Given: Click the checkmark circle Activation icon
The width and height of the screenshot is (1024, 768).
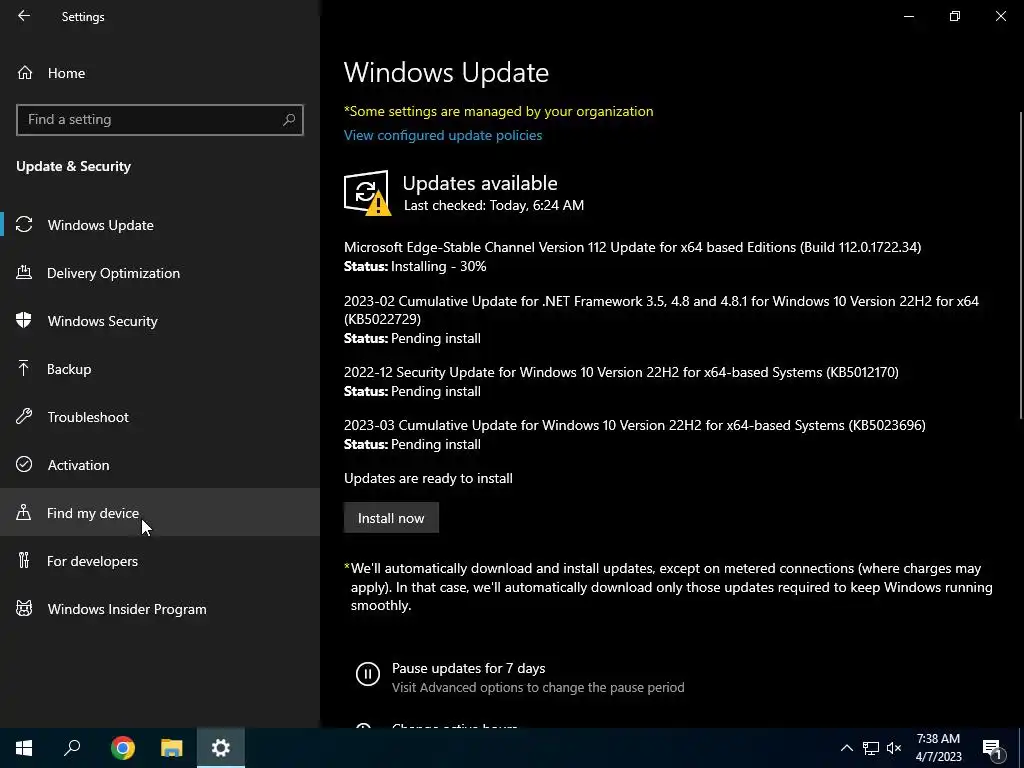Looking at the screenshot, I should [24, 464].
